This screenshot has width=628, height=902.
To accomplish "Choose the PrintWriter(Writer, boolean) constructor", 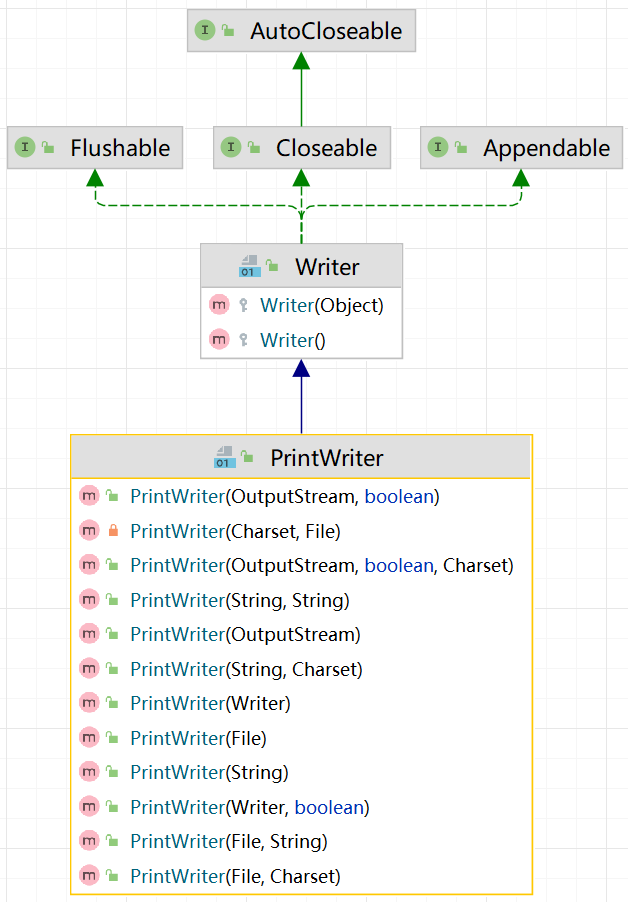I will [x=249, y=807].
